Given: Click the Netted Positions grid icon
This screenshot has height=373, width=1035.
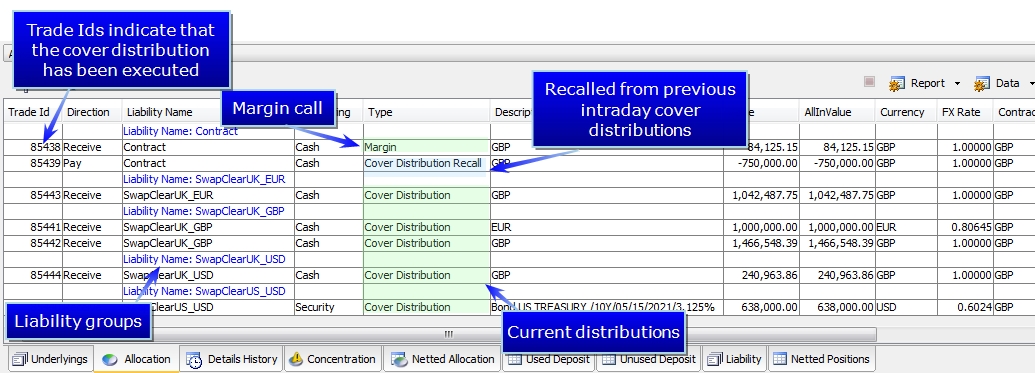Looking at the screenshot, I should click(780, 359).
